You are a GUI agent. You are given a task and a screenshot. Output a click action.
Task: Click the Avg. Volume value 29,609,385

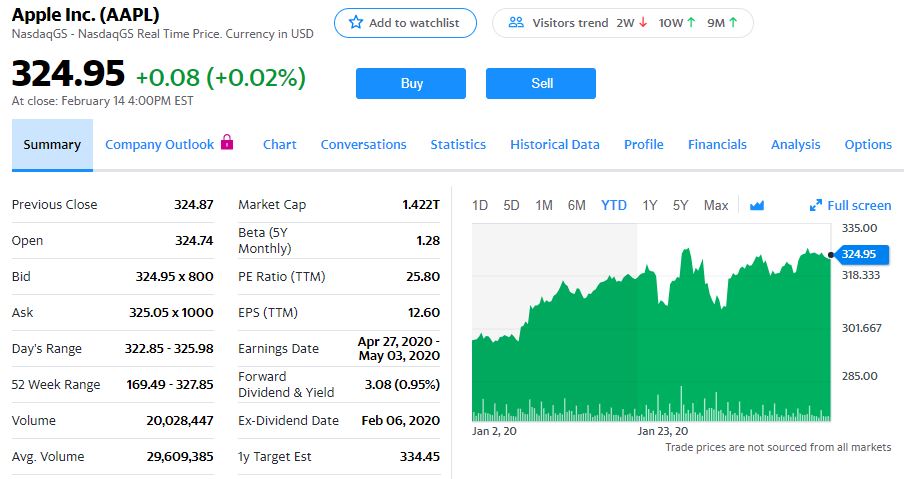pyautogui.click(x=180, y=457)
